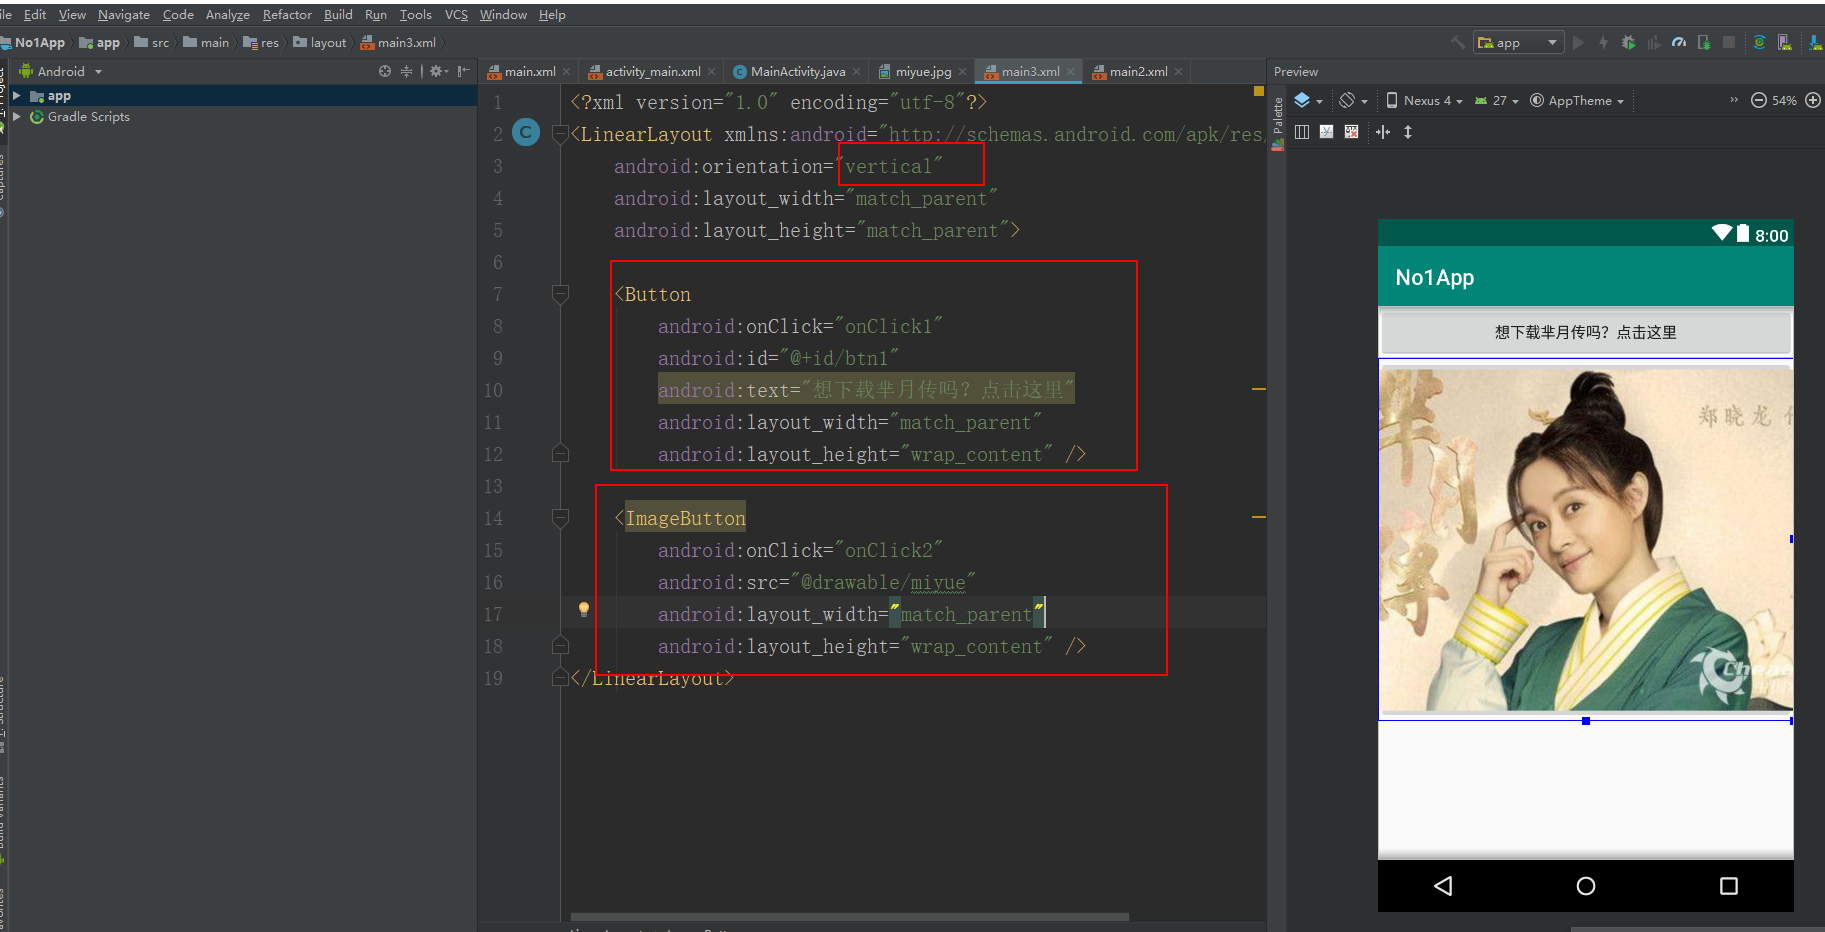Click the layout breadcrumb in navigation bar
Image resolution: width=1825 pixels, height=932 pixels.
(x=327, y=43)
